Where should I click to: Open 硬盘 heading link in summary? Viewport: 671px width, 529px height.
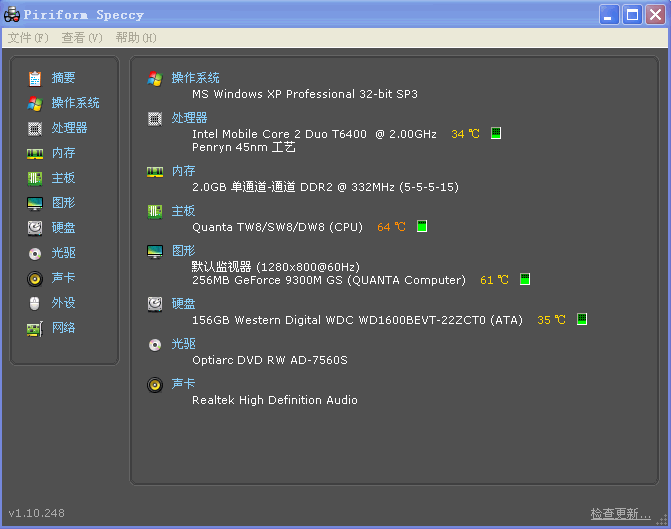click(x=184, y=303)
